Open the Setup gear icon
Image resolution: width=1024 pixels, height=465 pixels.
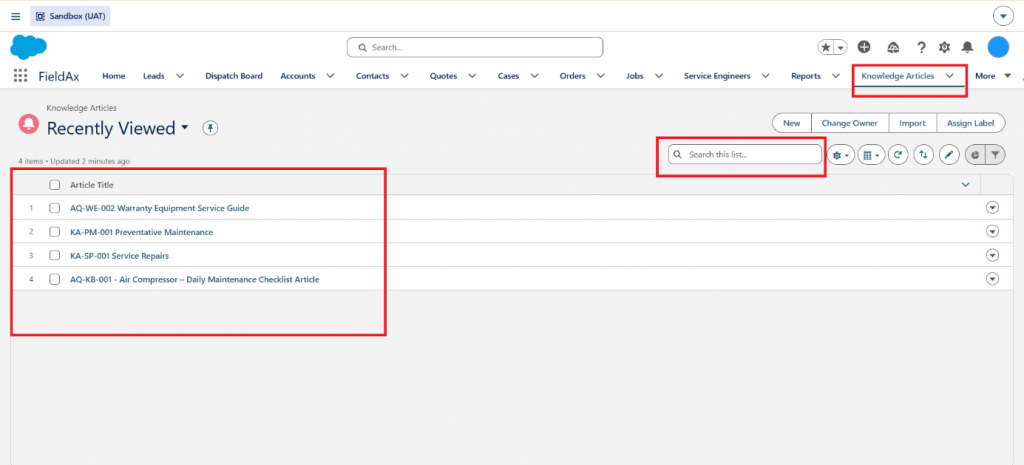[944, 47]
